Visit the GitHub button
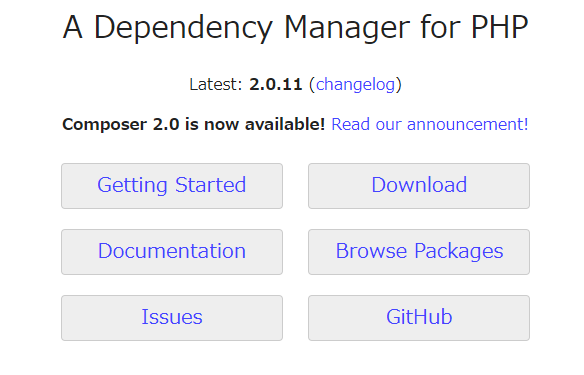 coord(419,318)
